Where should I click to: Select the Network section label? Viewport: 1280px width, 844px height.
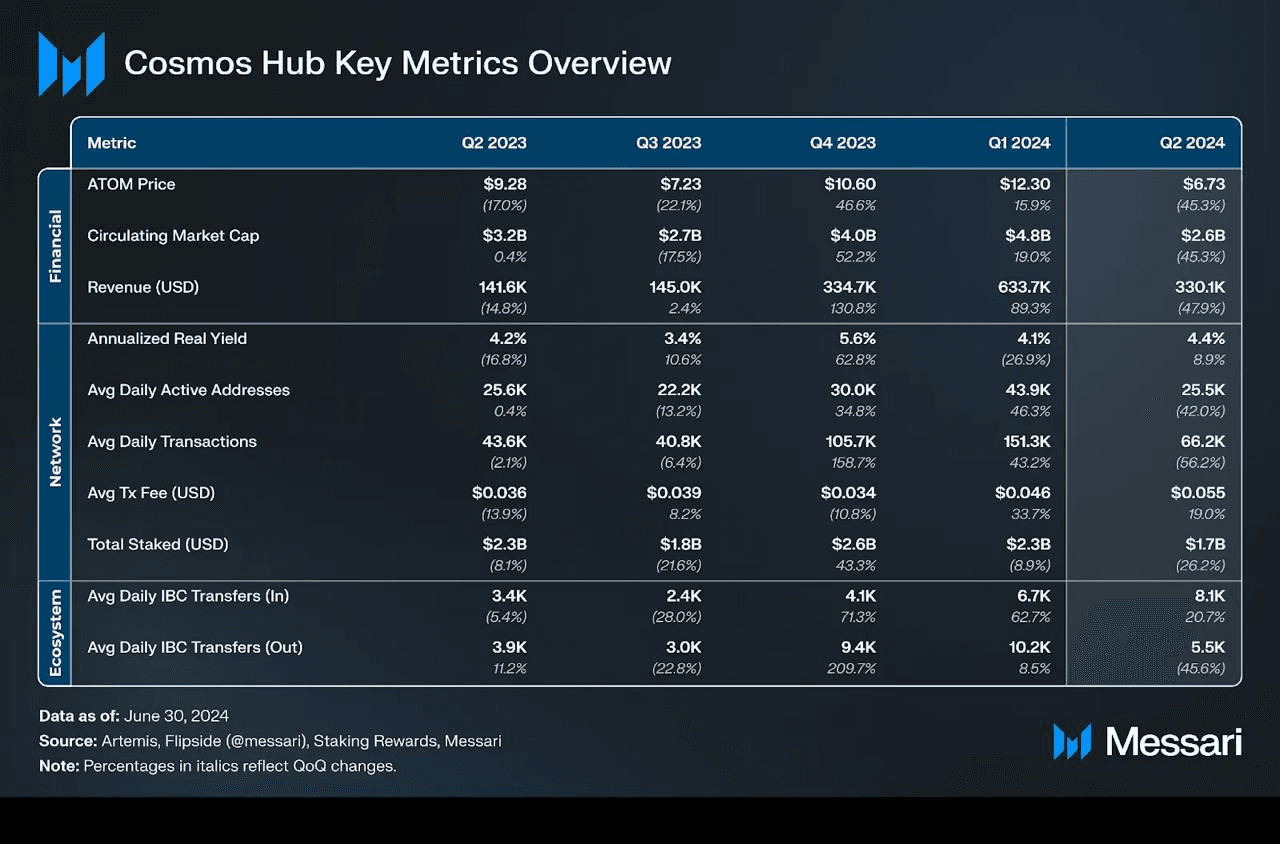click(x=55, y=452)
